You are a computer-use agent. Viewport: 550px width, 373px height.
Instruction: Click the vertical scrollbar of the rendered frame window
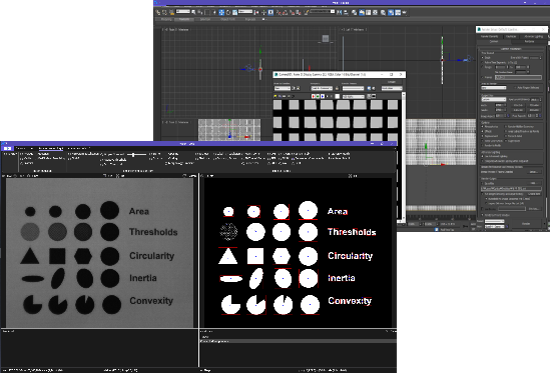[403, 156]
